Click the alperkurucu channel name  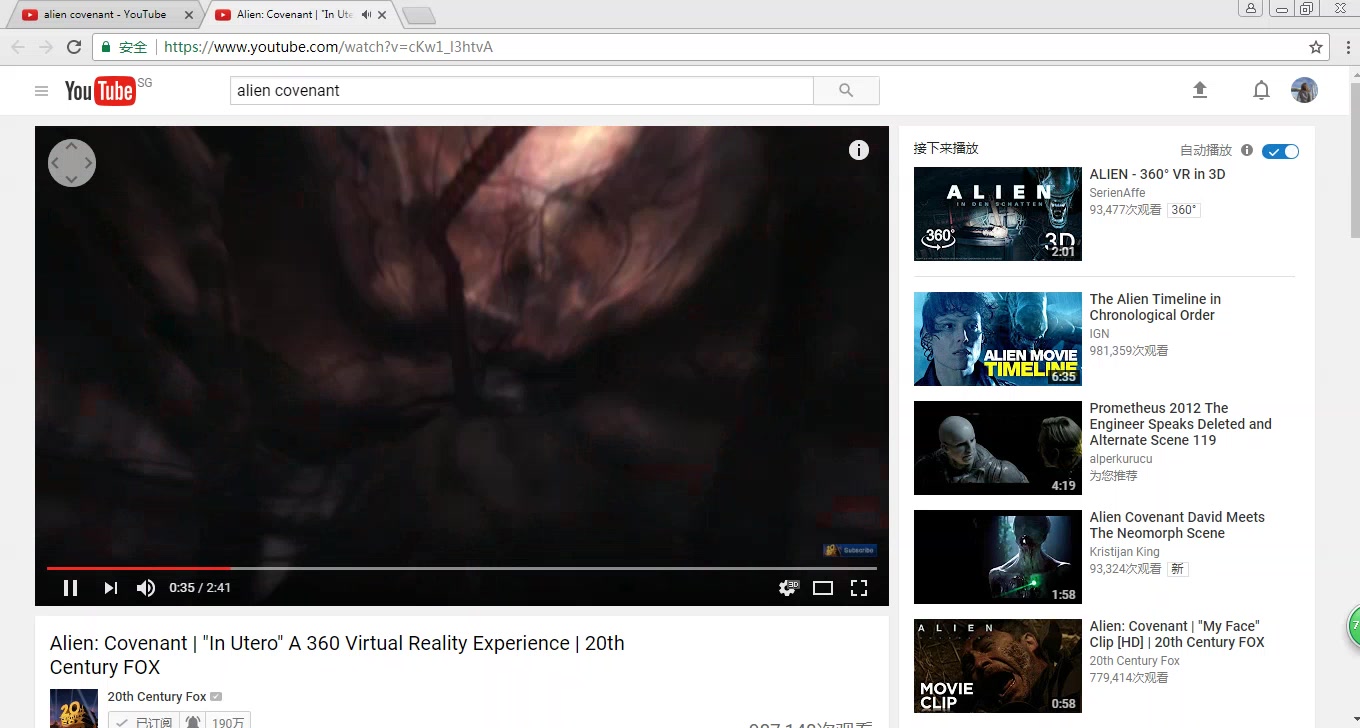(1121, 459)
